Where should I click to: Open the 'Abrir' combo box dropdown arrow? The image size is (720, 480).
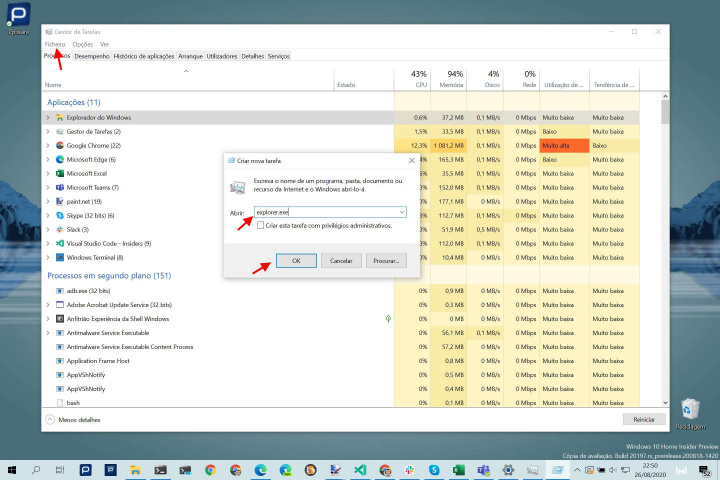[x=401, y=212]
